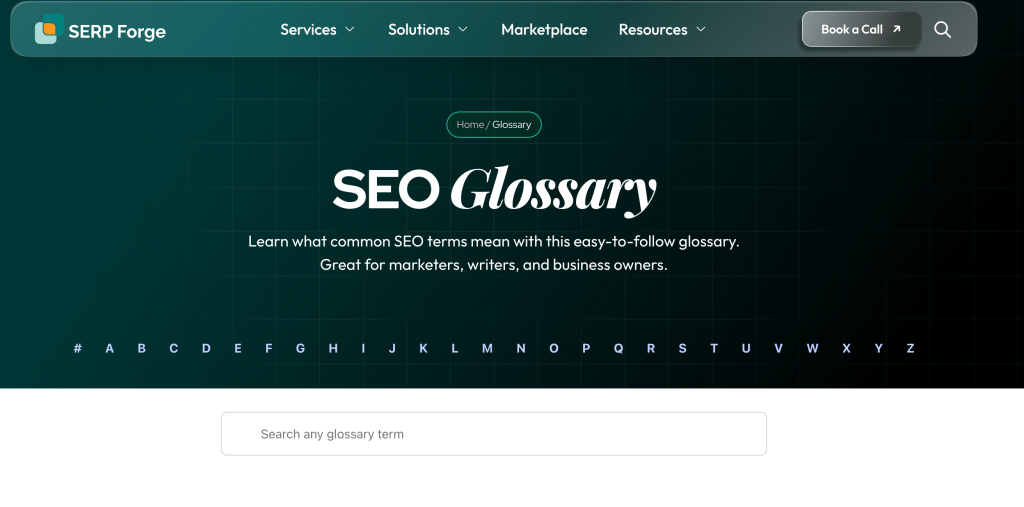Expand the Solutions dropdown chevron
This screenshot has width=1024, height=507.
pos(463,29)
